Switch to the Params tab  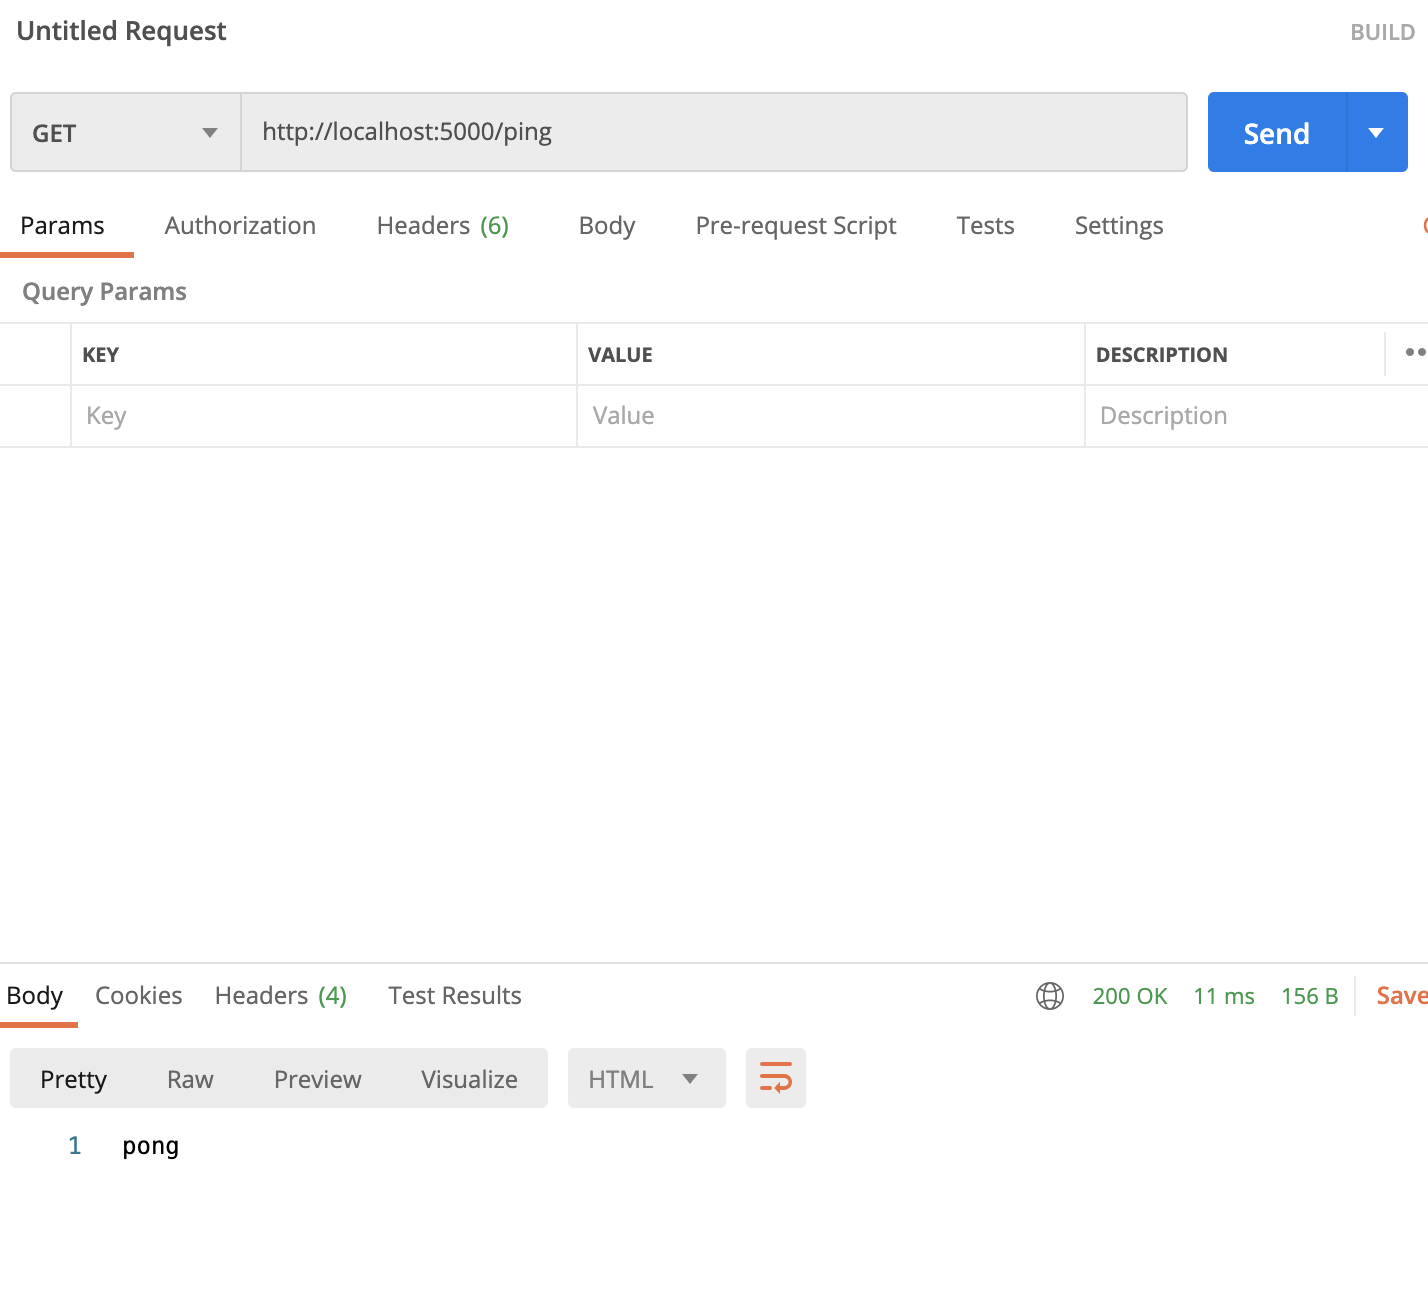tap(62, 226)
